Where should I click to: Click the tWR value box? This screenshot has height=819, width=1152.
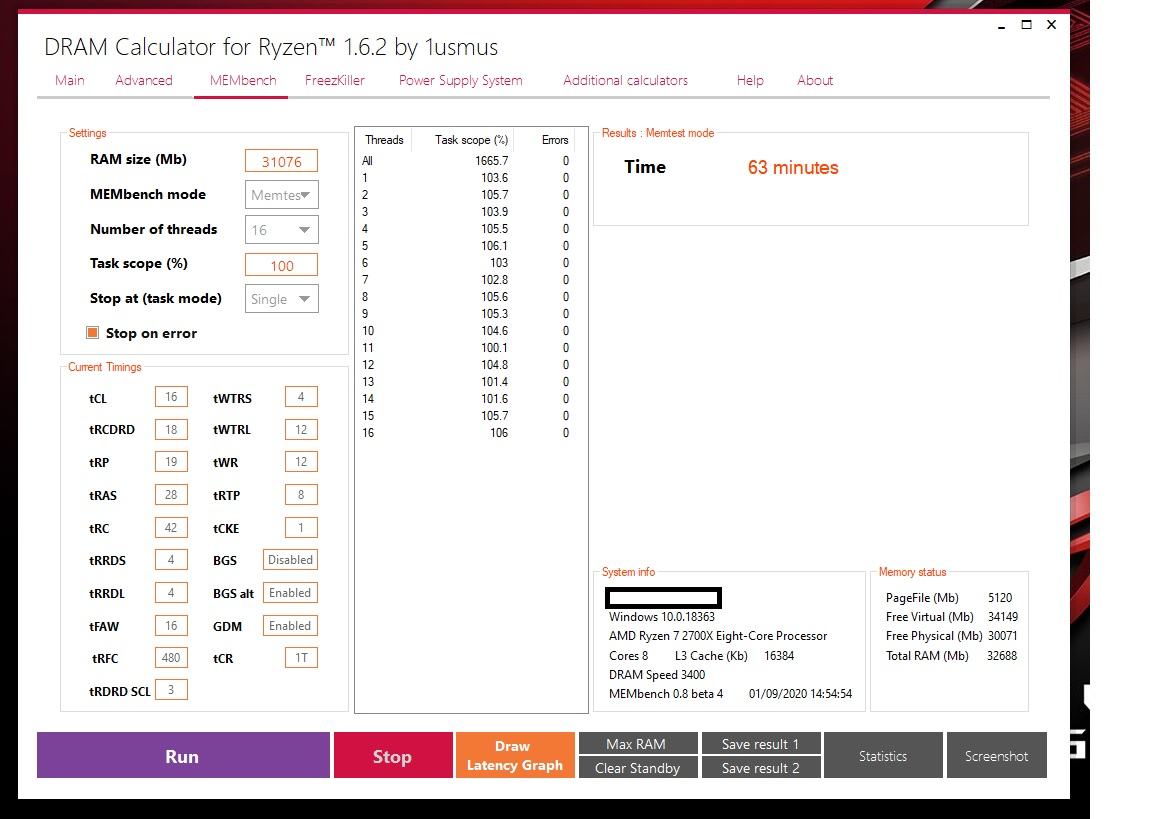pyautogui.click(x=301, y=462)
